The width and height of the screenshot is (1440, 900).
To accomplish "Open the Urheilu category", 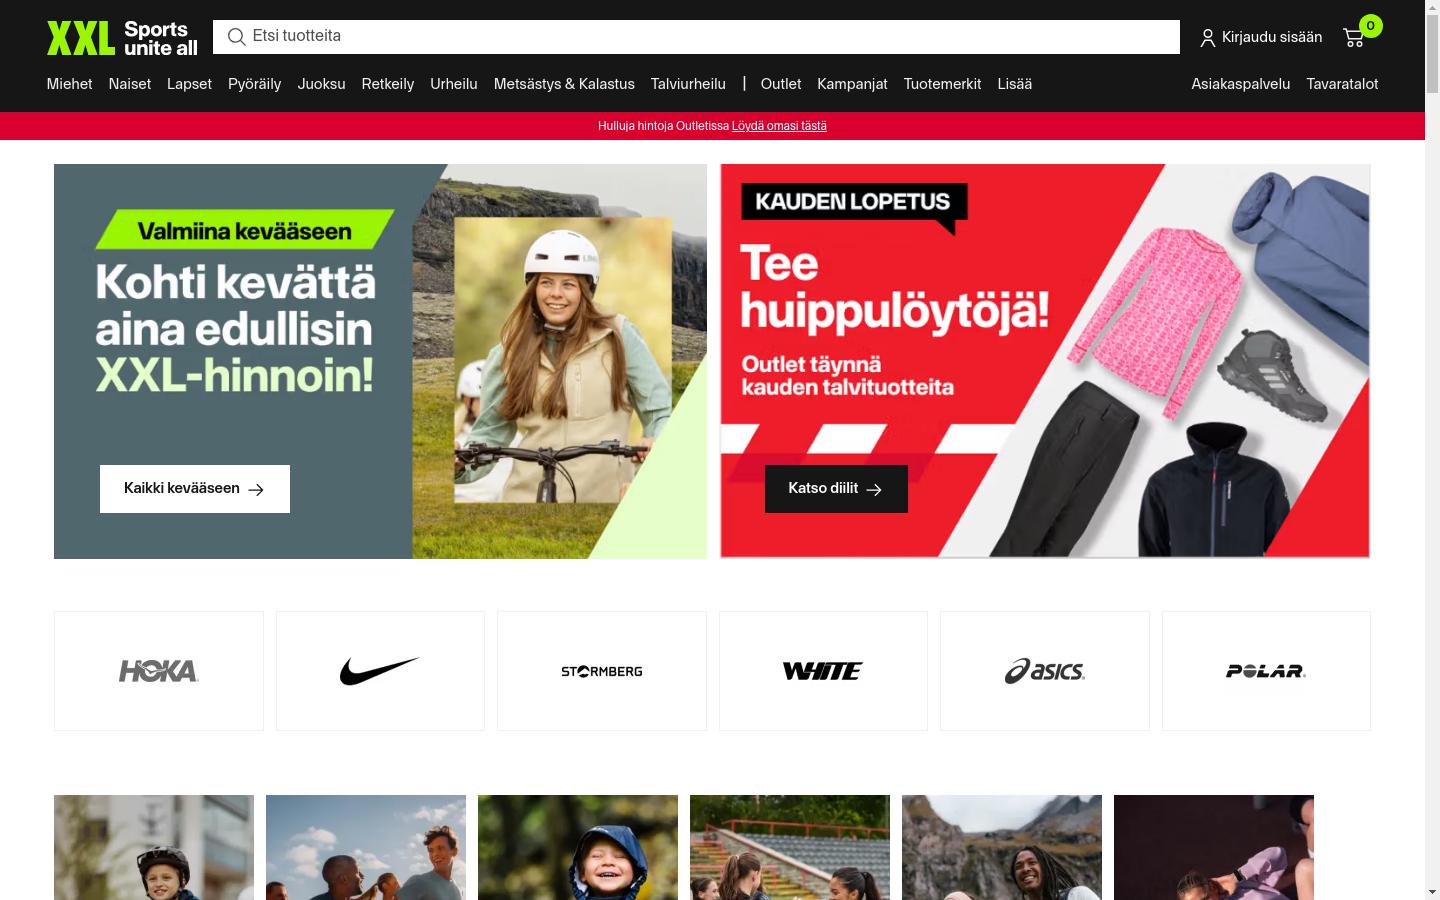I will point(454,84).
